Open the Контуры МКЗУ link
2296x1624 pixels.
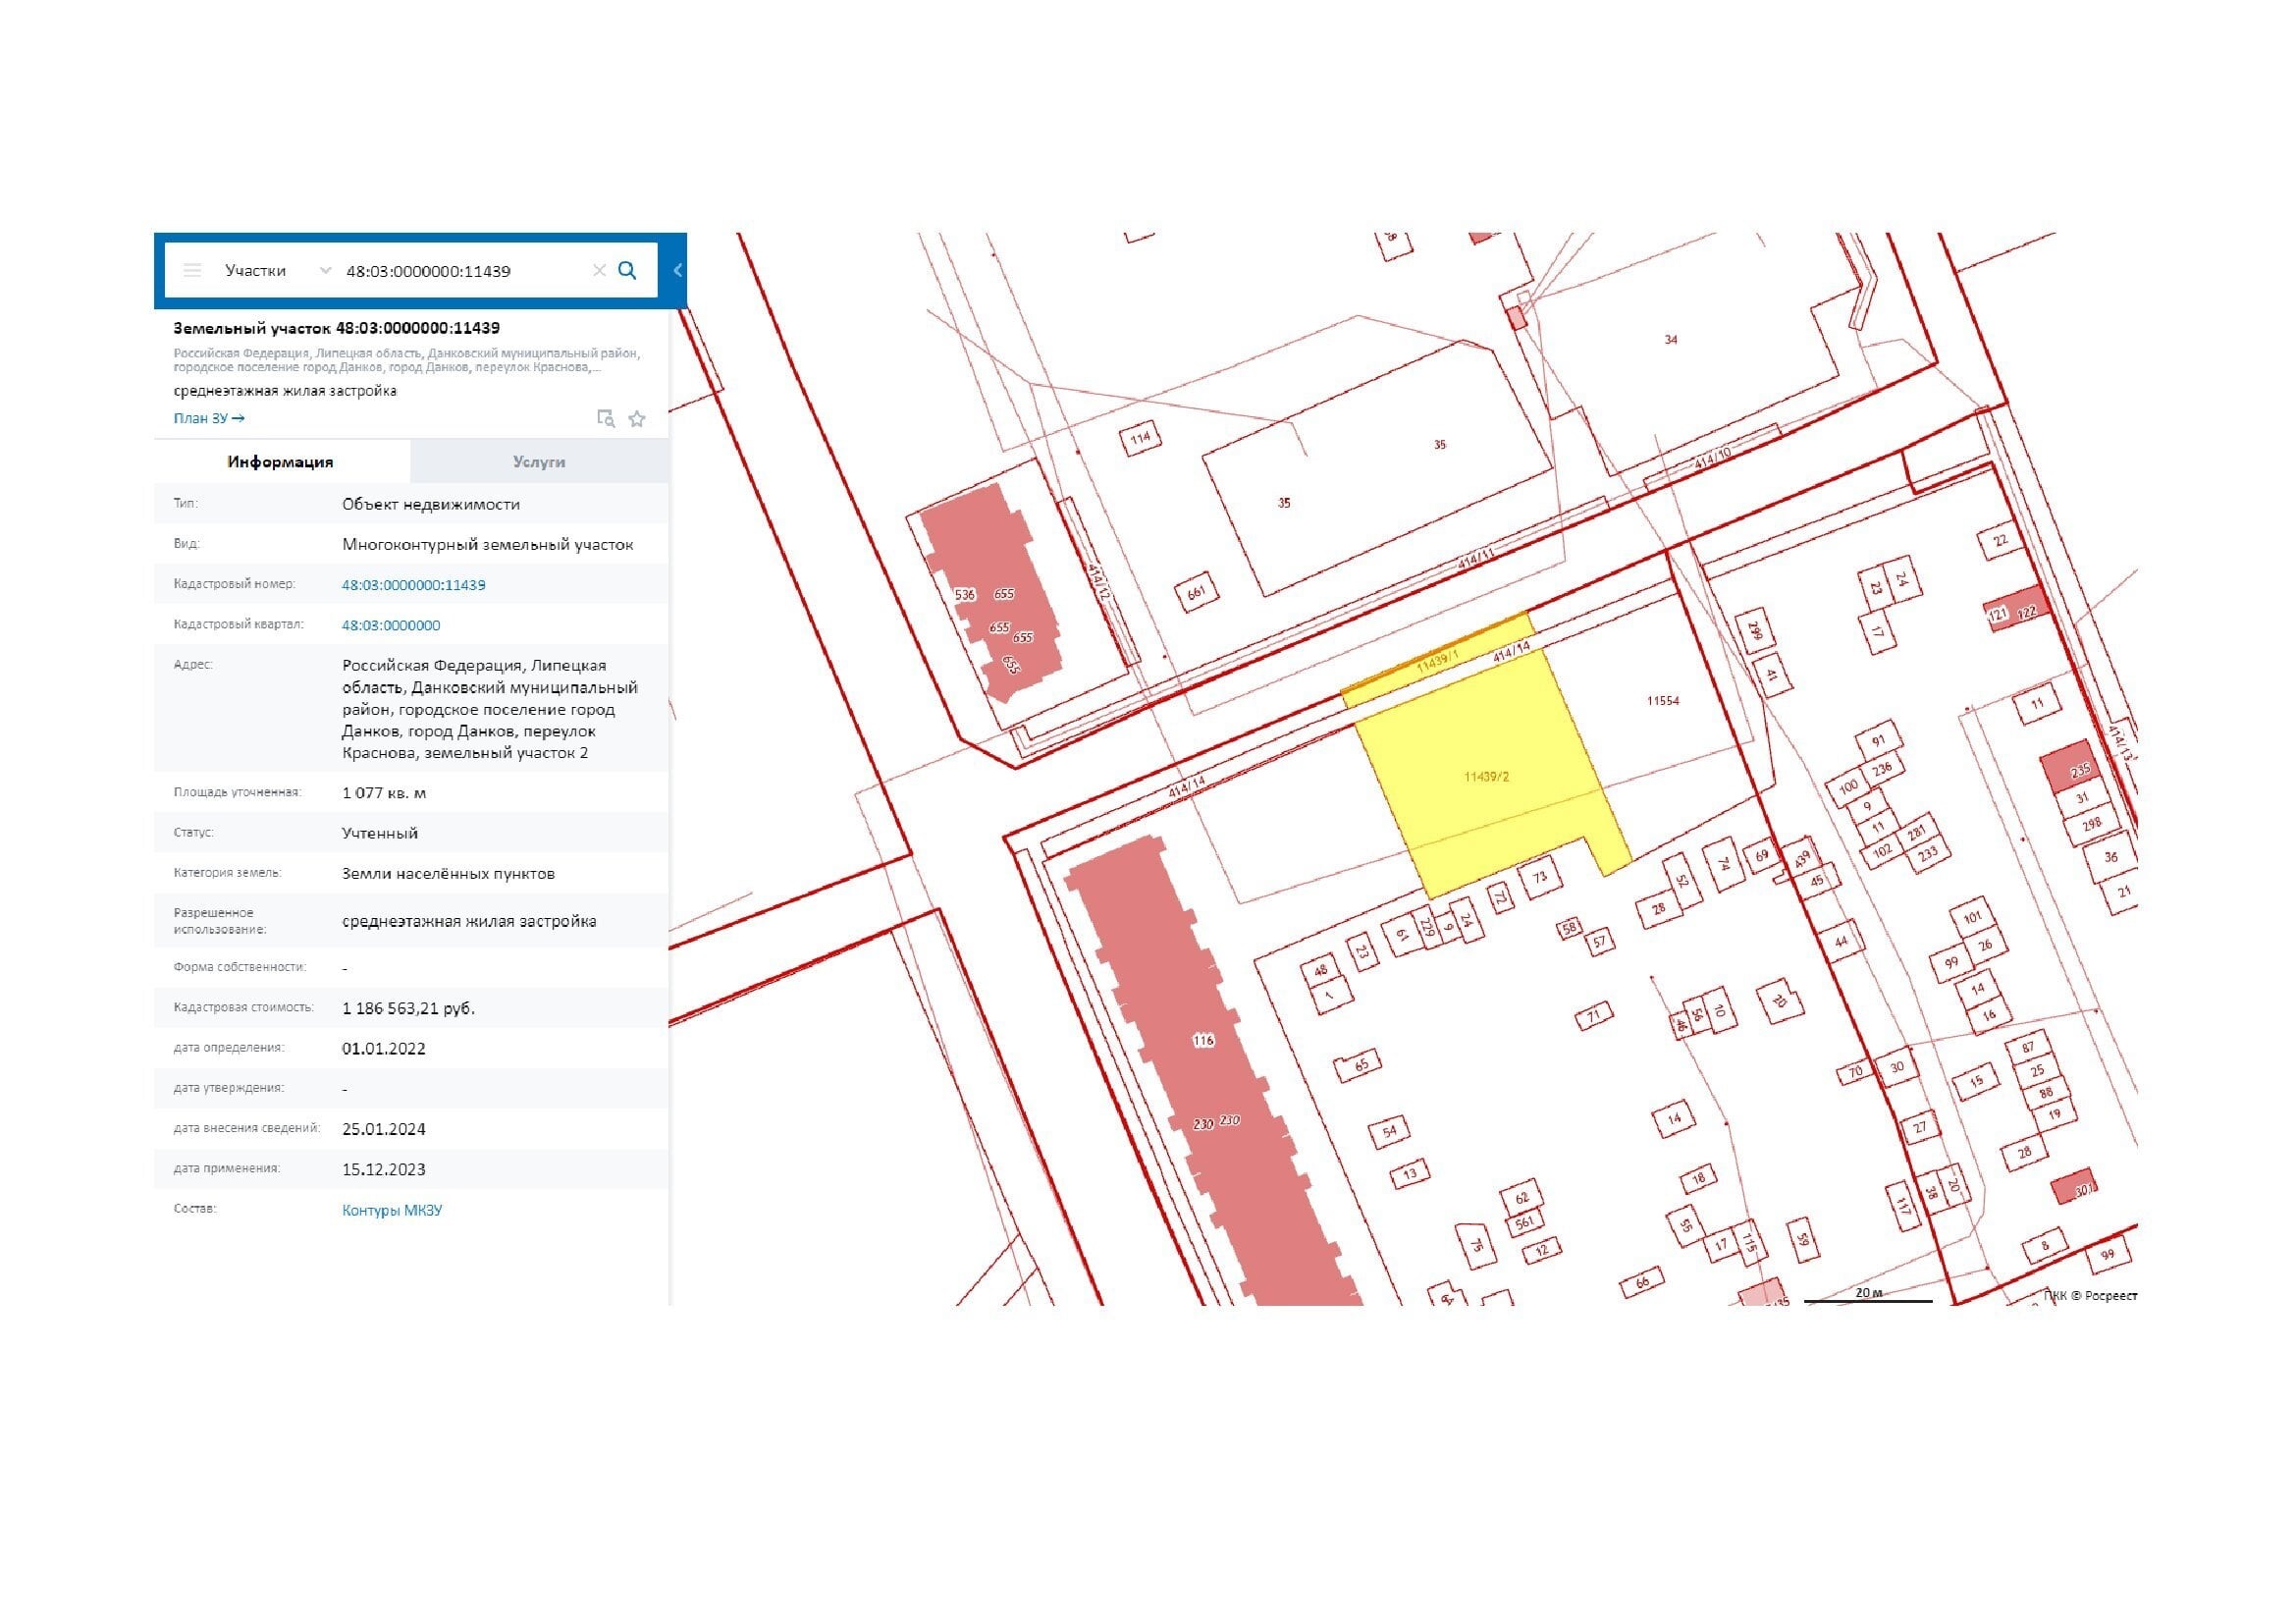pos(392,1210)
